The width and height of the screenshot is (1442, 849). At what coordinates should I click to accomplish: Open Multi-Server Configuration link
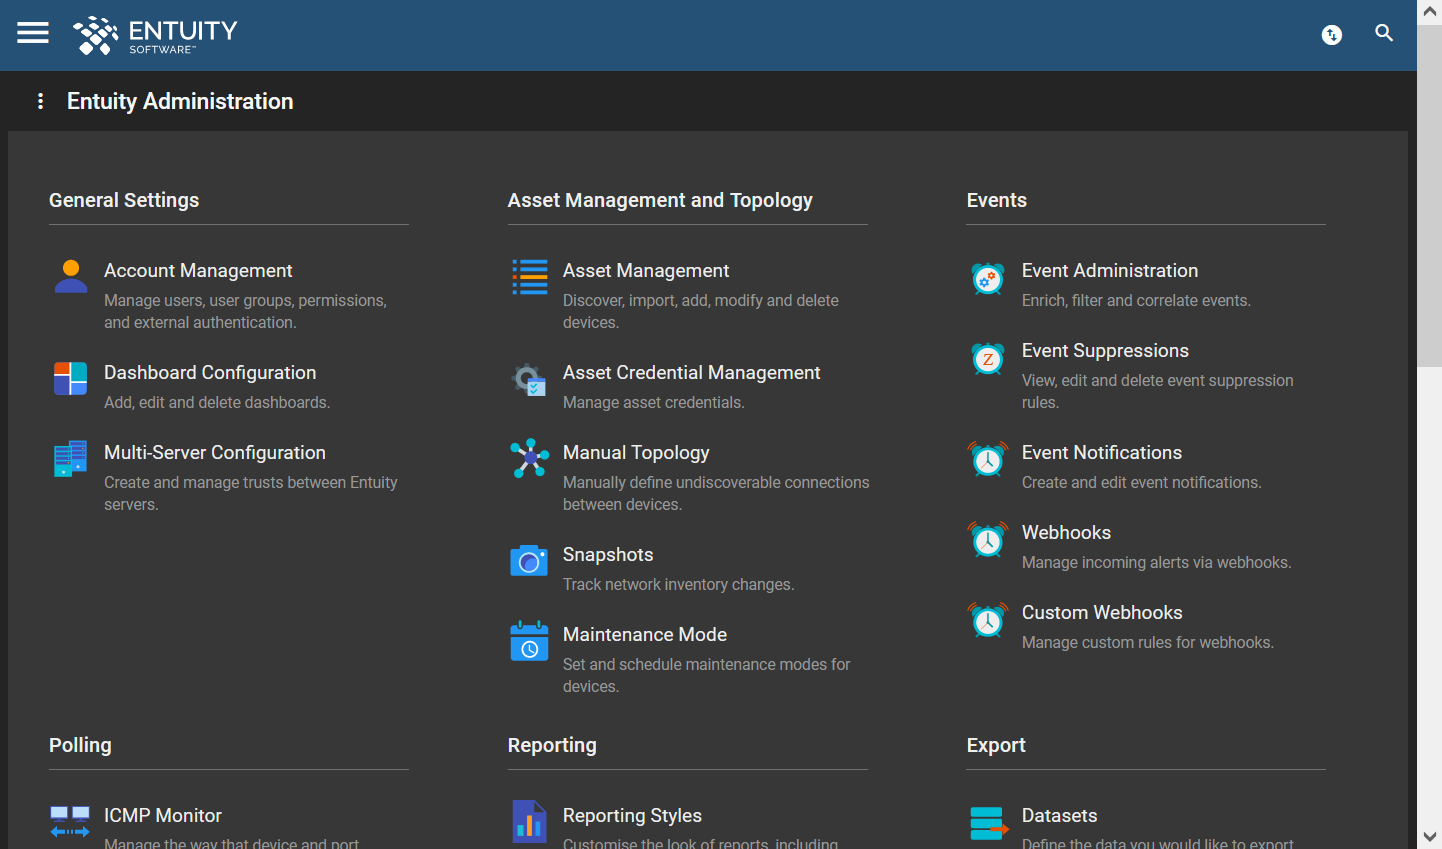point(215,453)
